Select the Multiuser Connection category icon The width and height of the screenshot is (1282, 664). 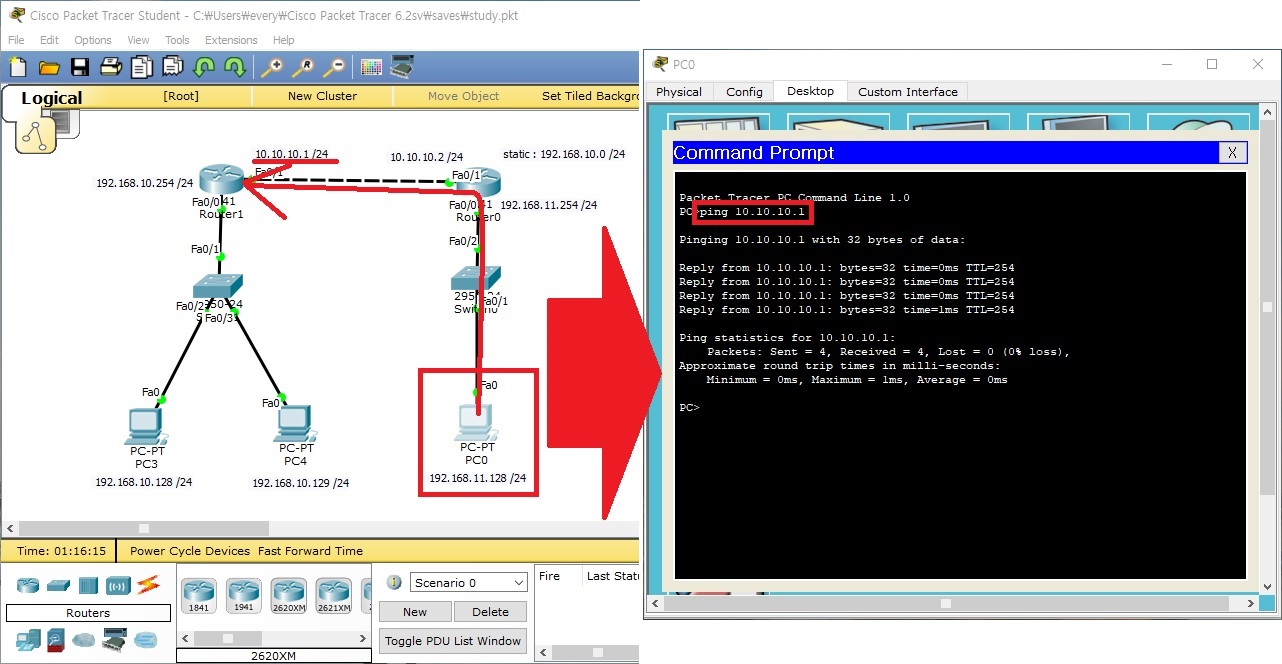[146, 639]
